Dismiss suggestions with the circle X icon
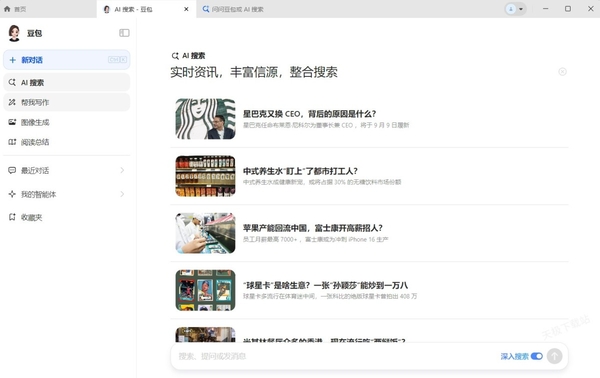 (x=562, y=72)
